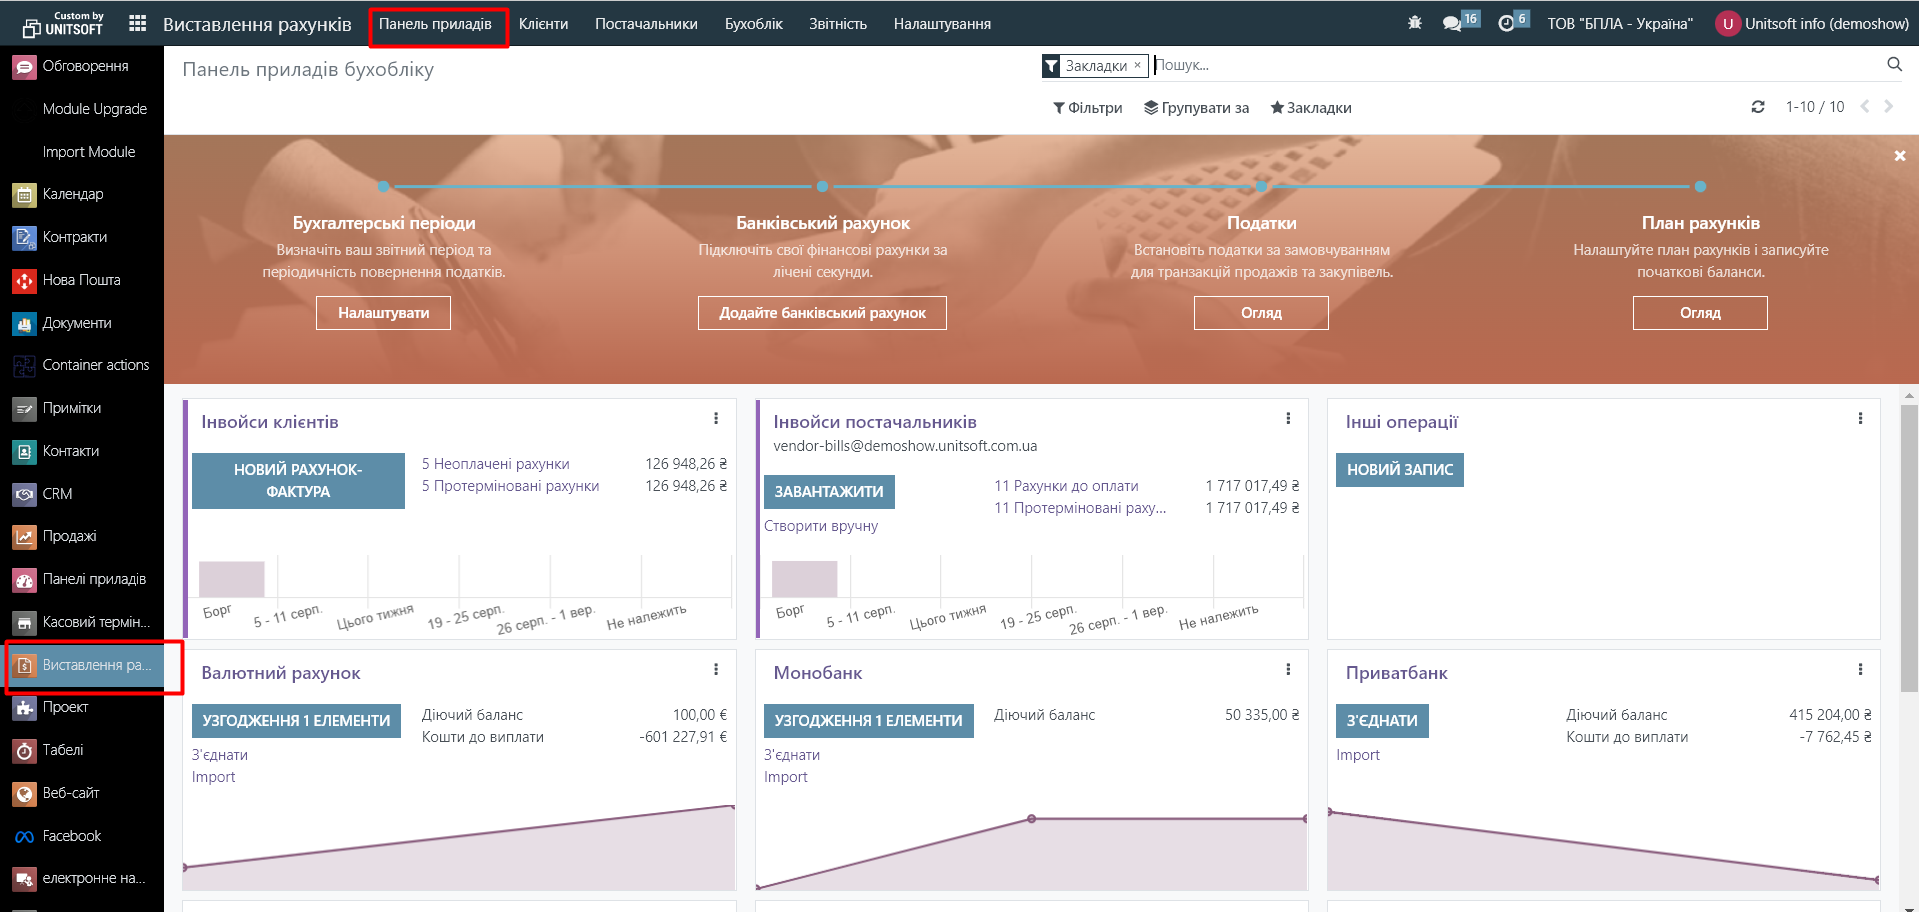The height and width of the screenshot is (912, 1919).
Task: Click the 5 Неоплачені рахунки link
Action: 495,464
